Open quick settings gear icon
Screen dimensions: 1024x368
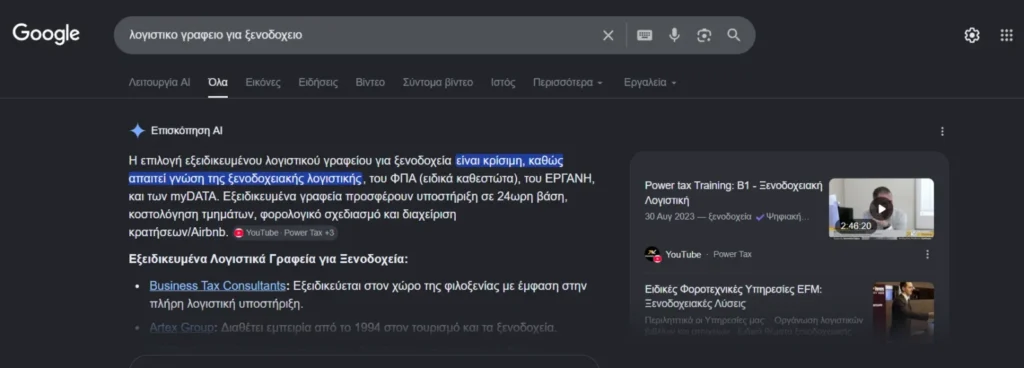pyautogui.click(x=972, y=35)
